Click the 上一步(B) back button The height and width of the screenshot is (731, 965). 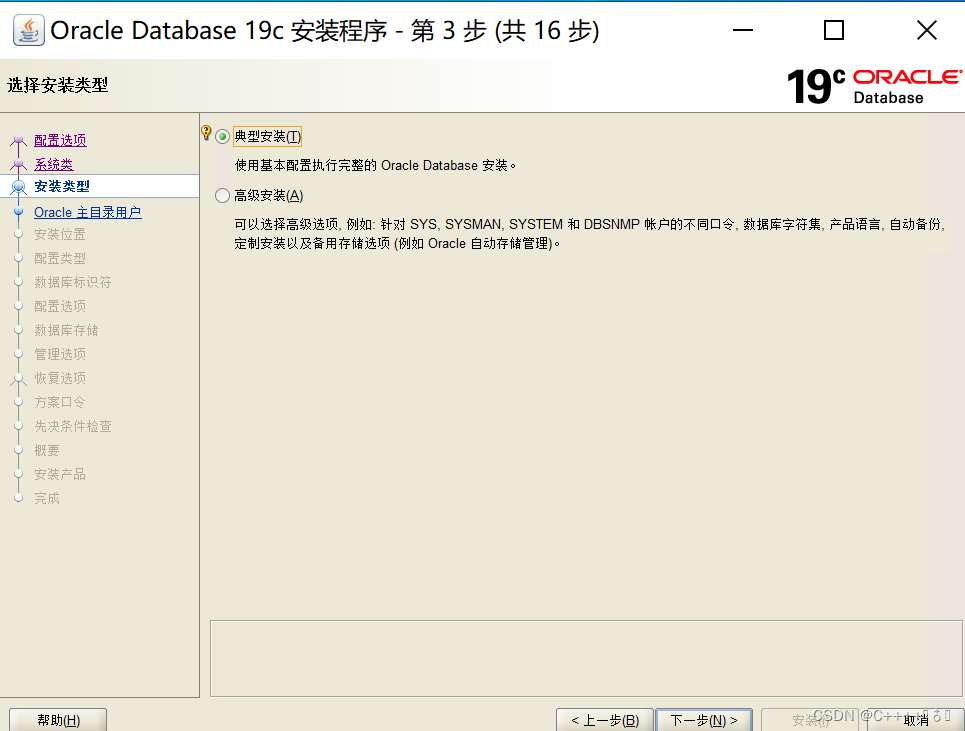point(604,720)
